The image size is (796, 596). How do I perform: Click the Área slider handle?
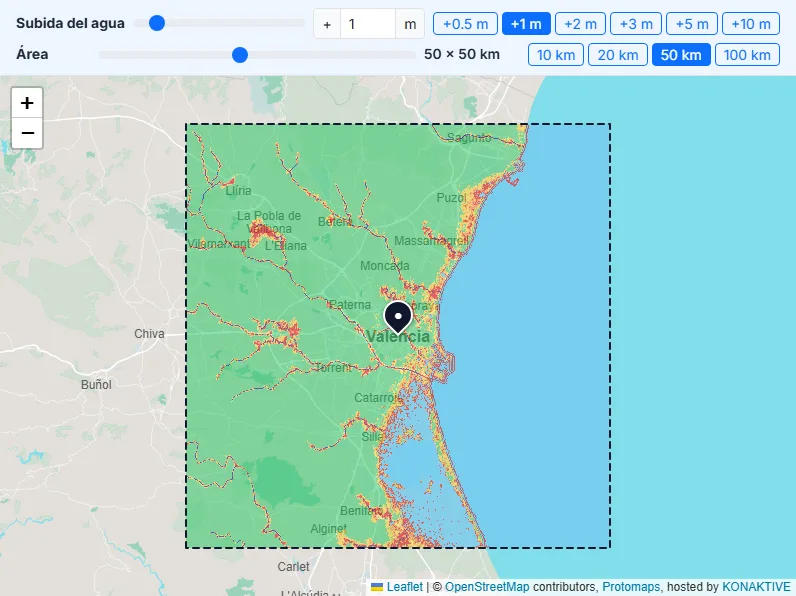click(x=240, y=54)
